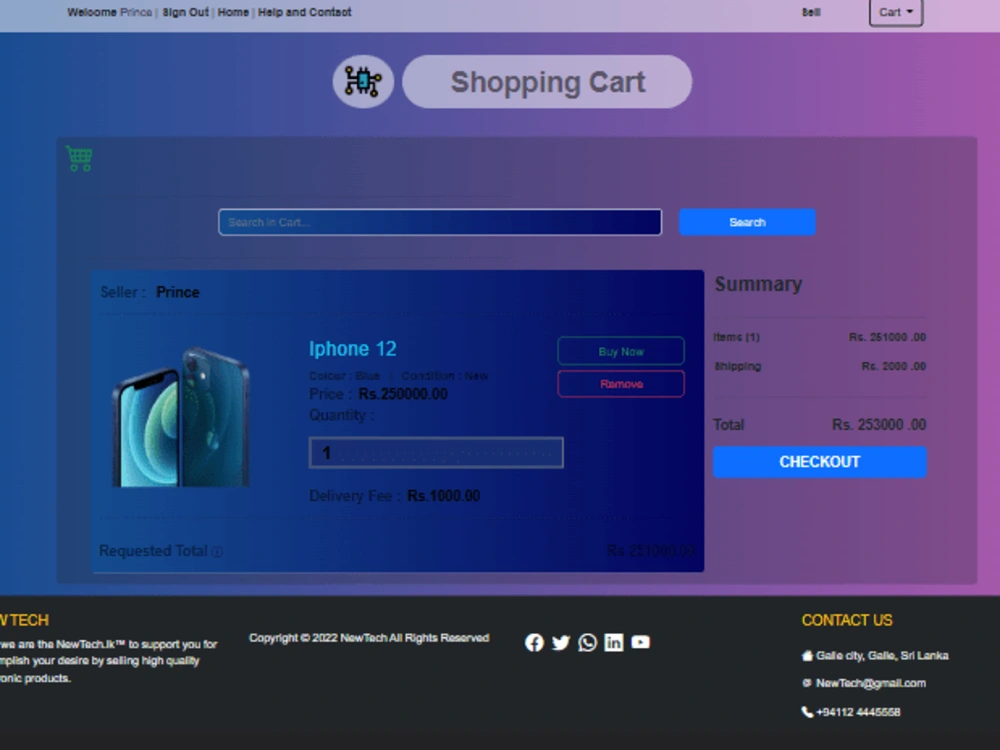Click price text Rs.250000.00
This screenshot has width=1000, height=750.
coord(403,394)
